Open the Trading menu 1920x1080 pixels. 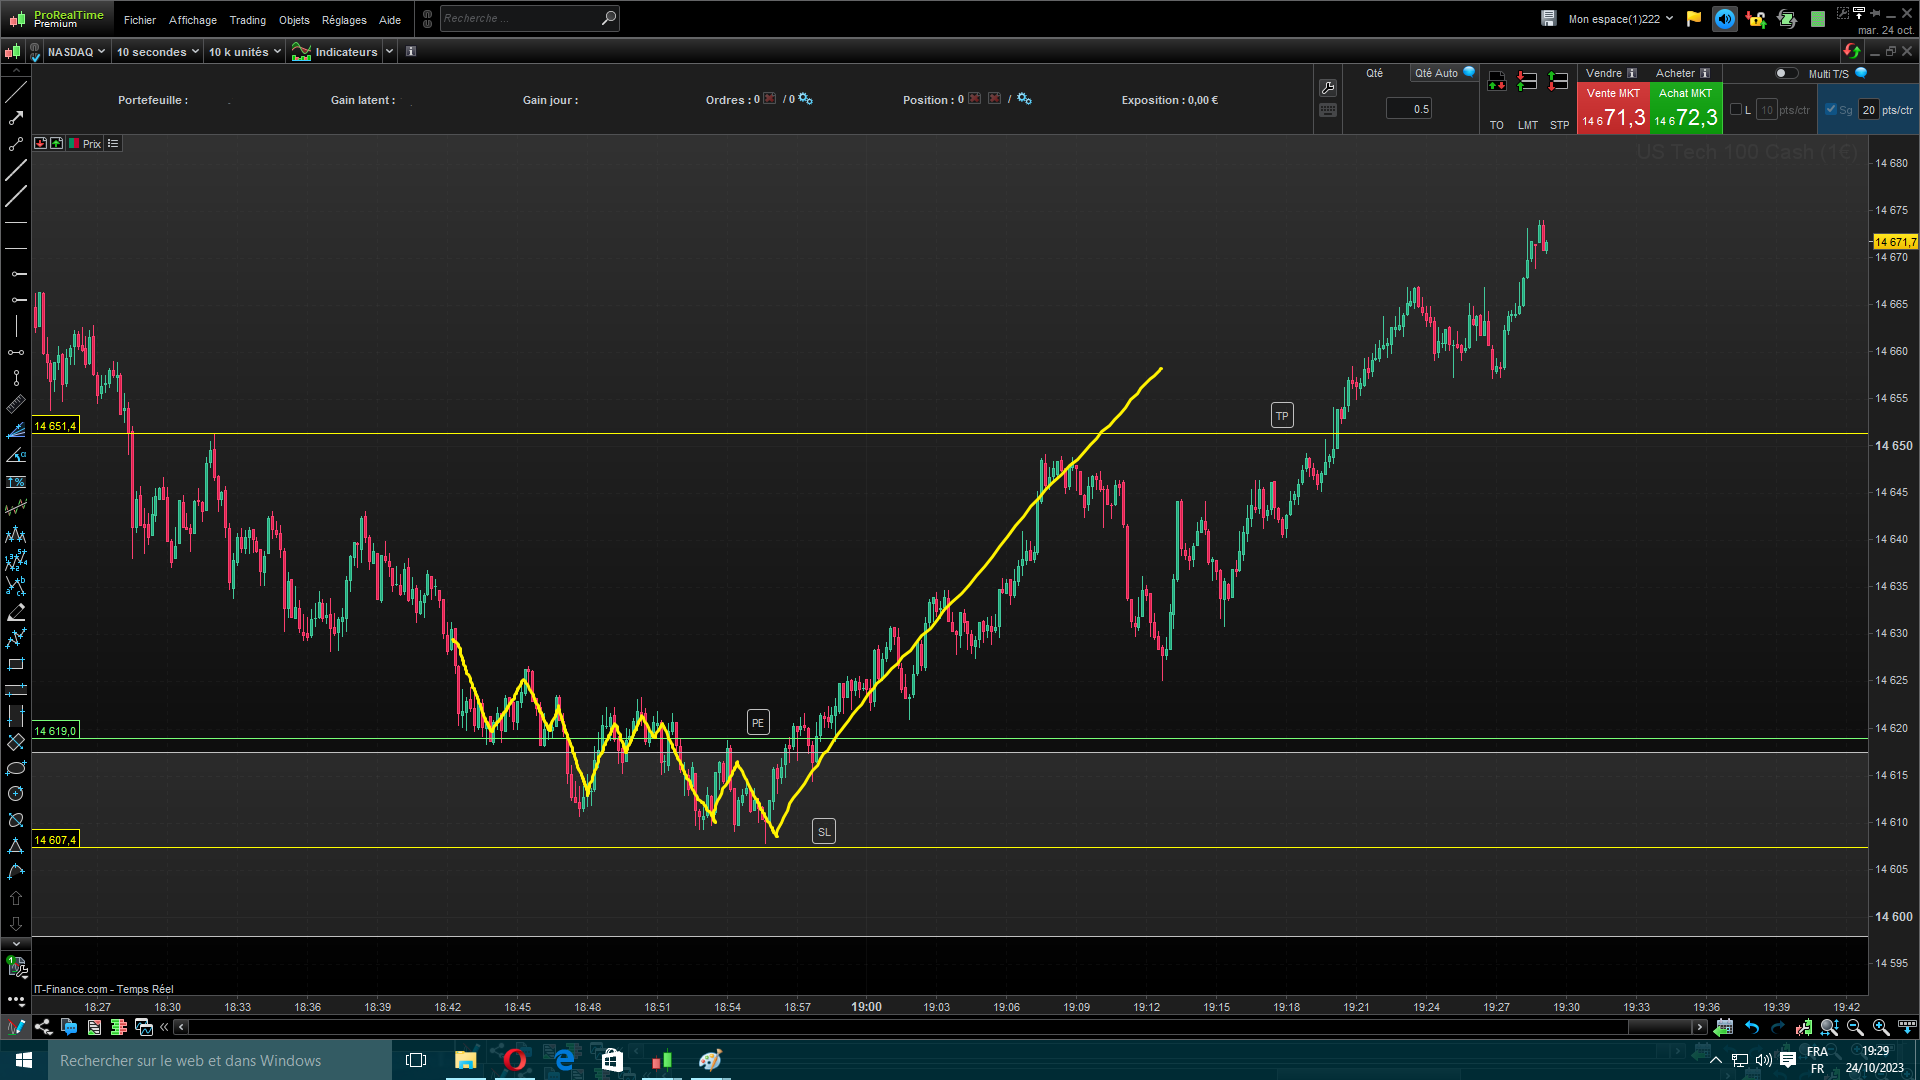point(247,20)
